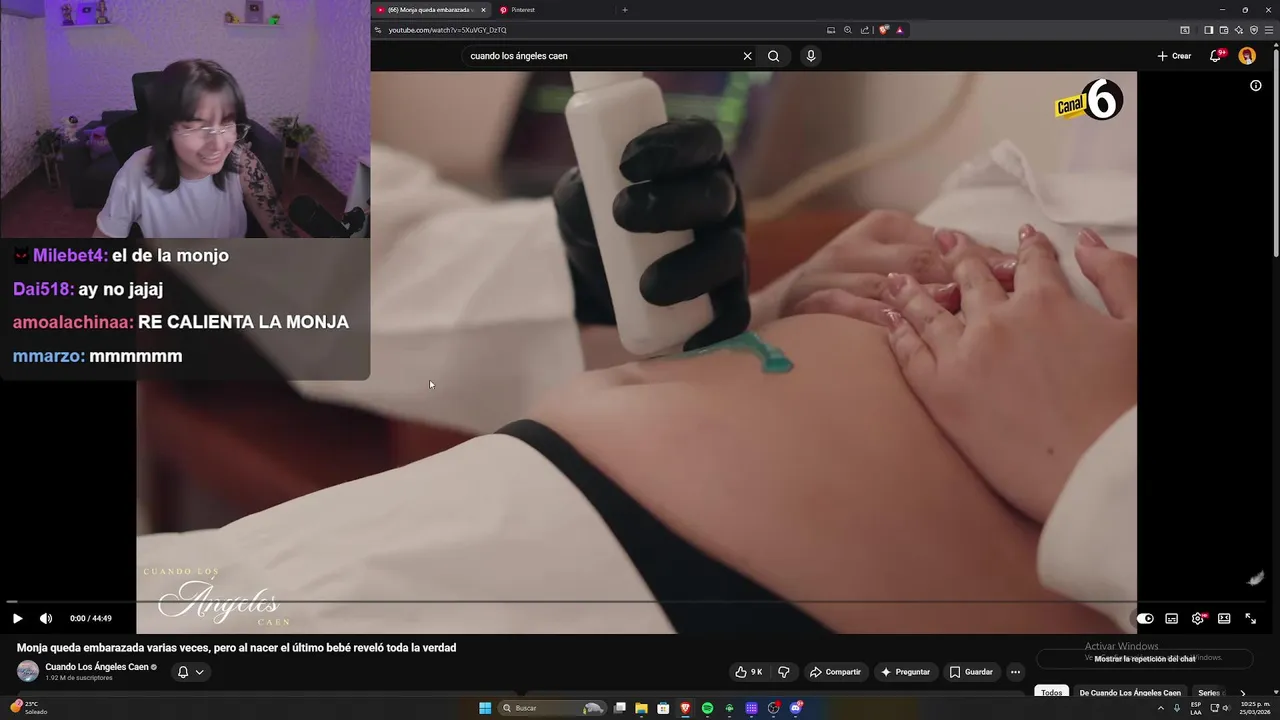
Task: Open Cuando Los Ángeles Caen channel name link
Action: pos(97,667)
